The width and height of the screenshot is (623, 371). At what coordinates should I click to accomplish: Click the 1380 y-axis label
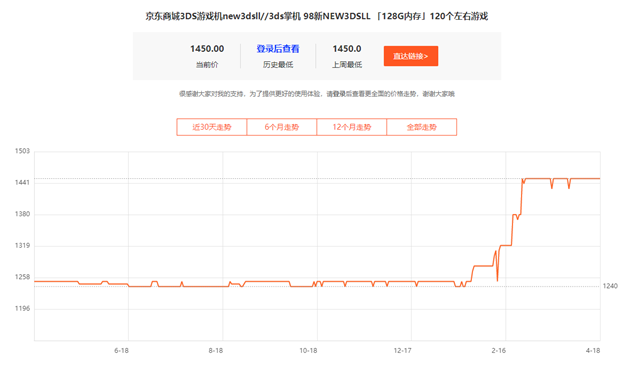pos(22,214)
